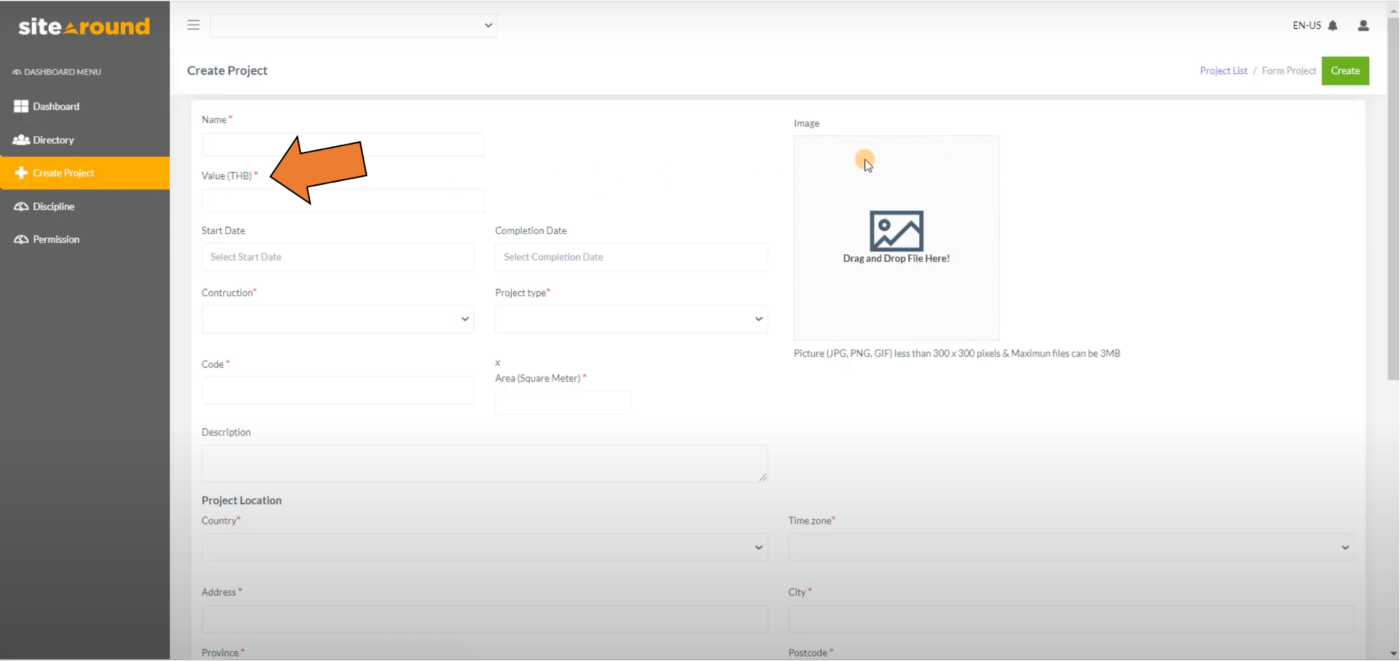This screenshot has width=1400, height=661.
Task: Click inside the Description text area
Action: (484, 463)
